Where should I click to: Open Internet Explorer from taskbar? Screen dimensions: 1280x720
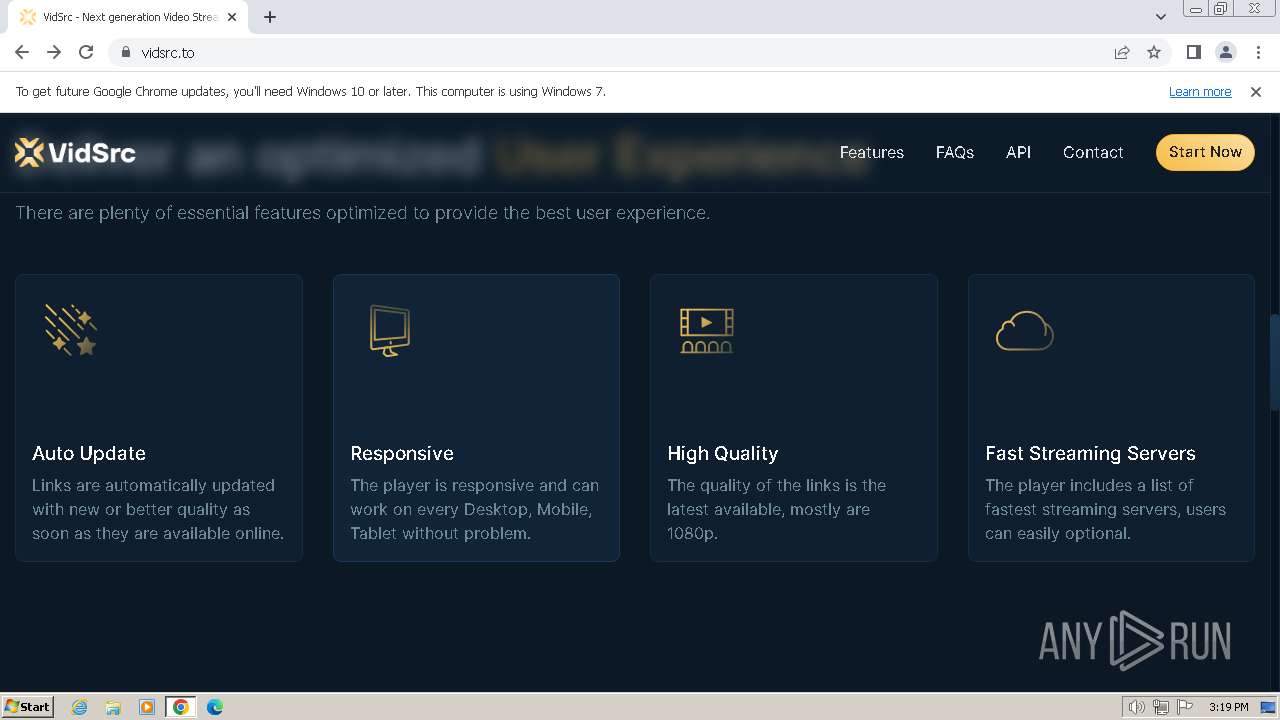click(80, 707)
